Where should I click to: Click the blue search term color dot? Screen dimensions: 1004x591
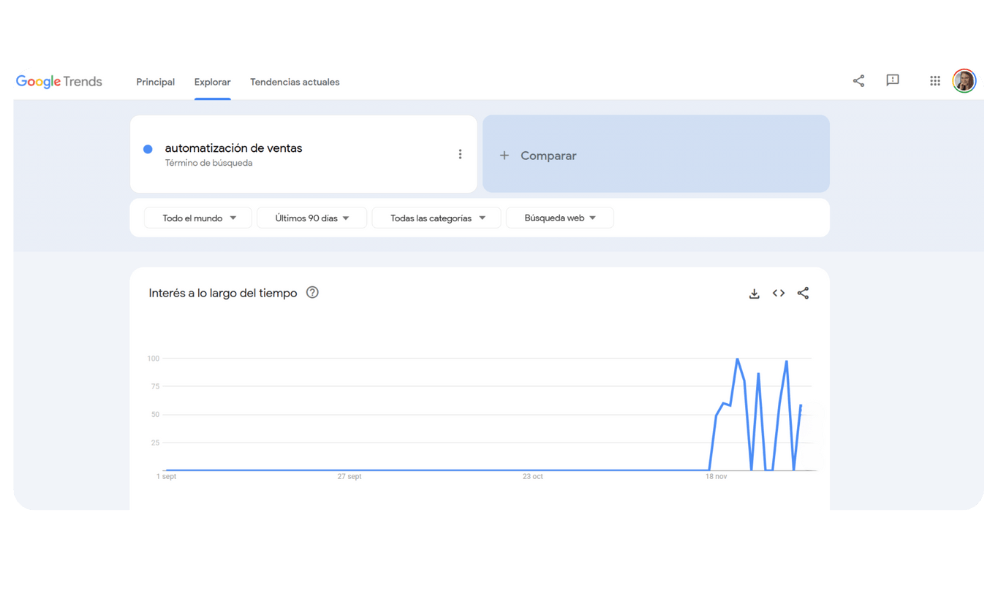[148, 149]
